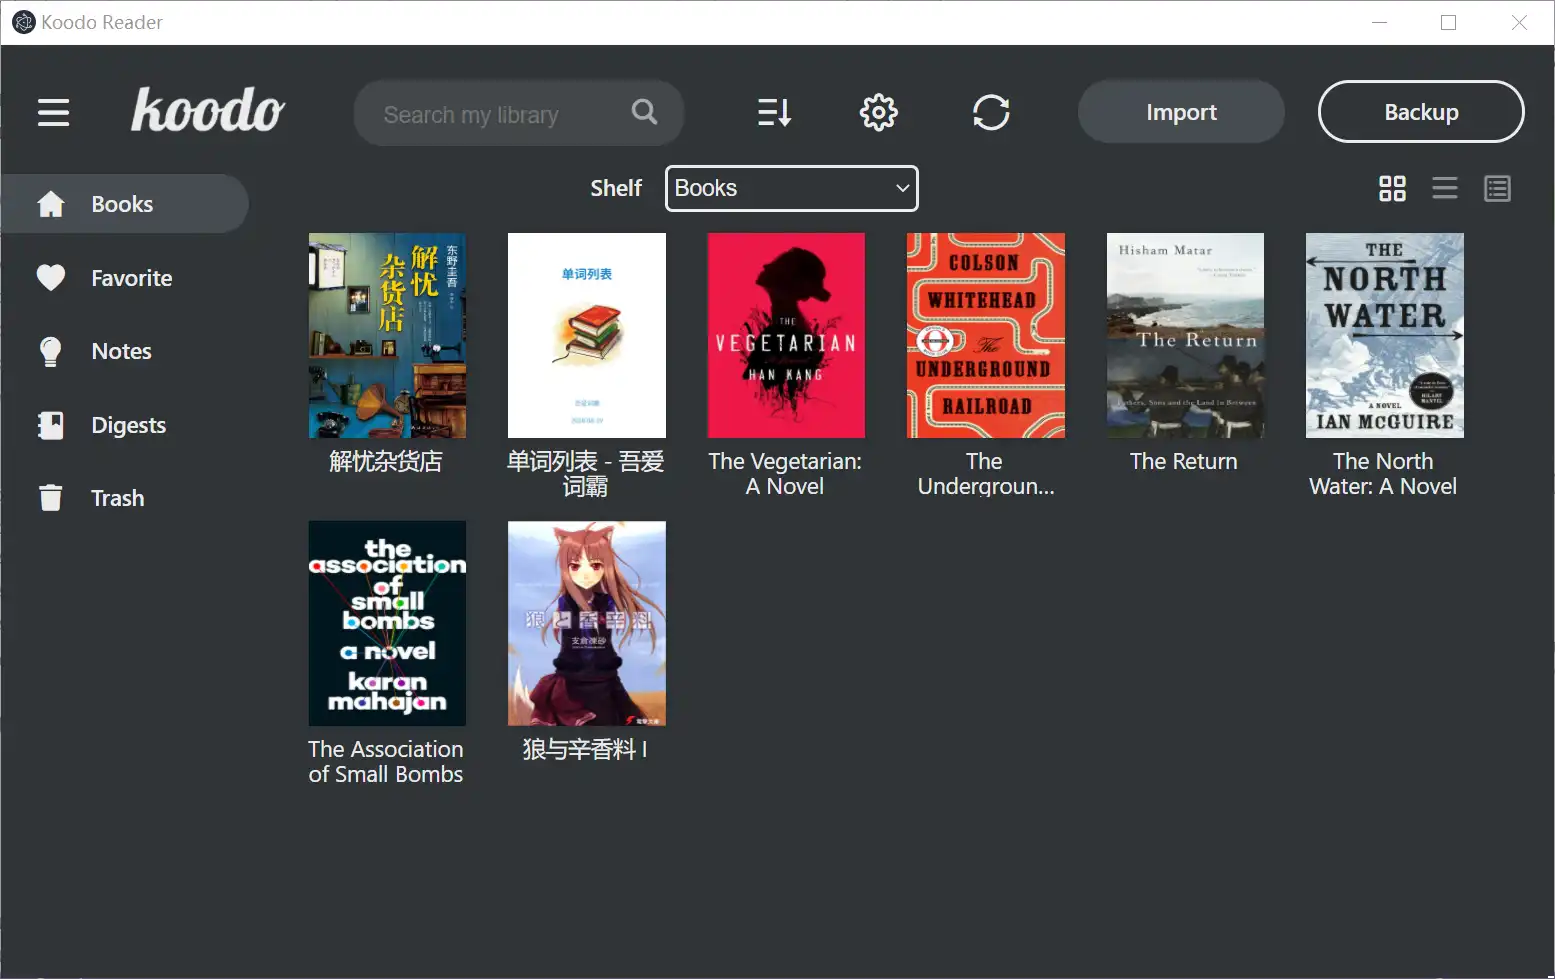This screenshot has width=1555, height=979.
Task: Open the hamburger menu
Action: tap(53, 112)
